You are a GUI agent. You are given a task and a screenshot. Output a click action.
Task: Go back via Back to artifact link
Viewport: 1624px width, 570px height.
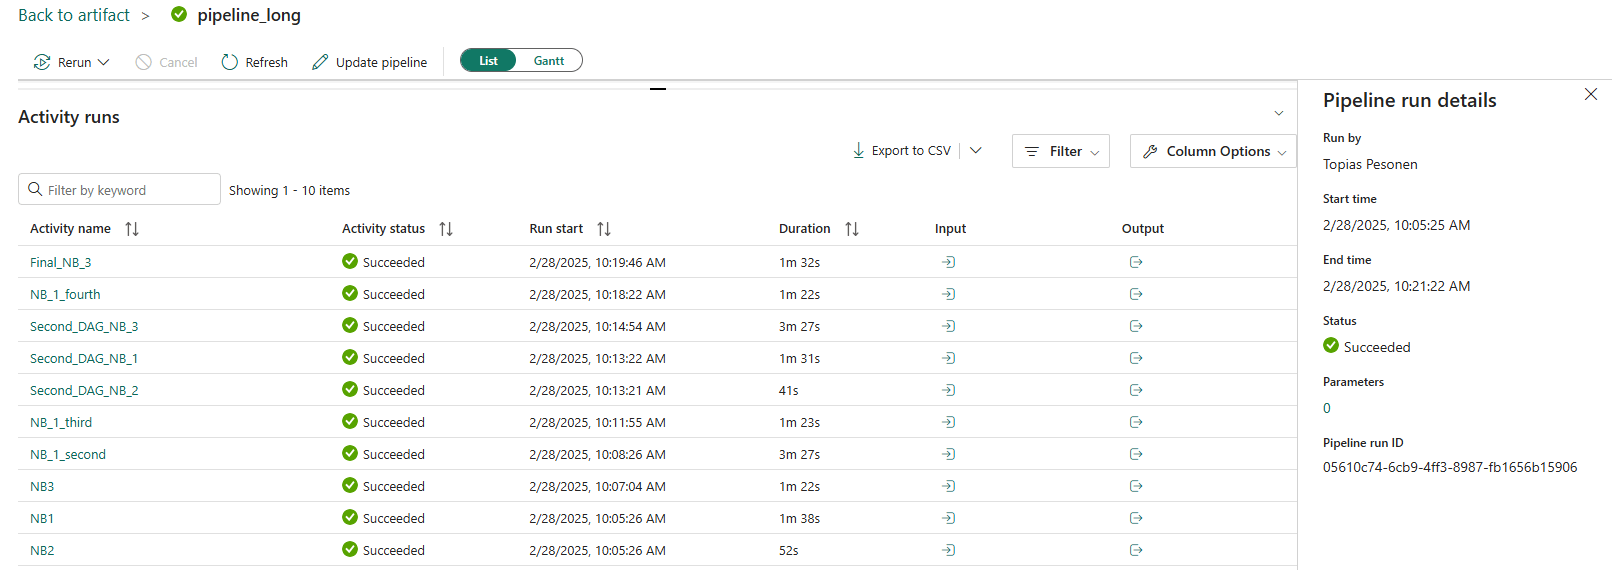pyautogui.click(x=74, y=15)
